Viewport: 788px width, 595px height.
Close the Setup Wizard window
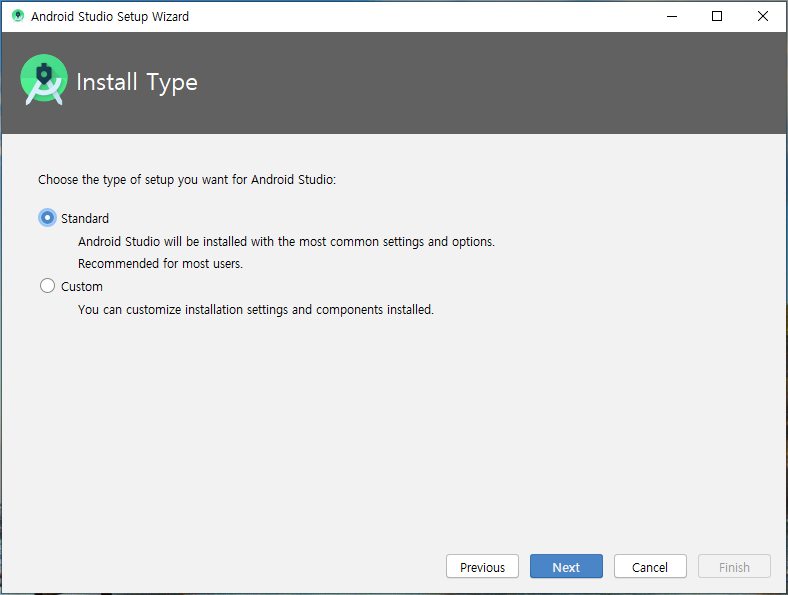[763, 17]
